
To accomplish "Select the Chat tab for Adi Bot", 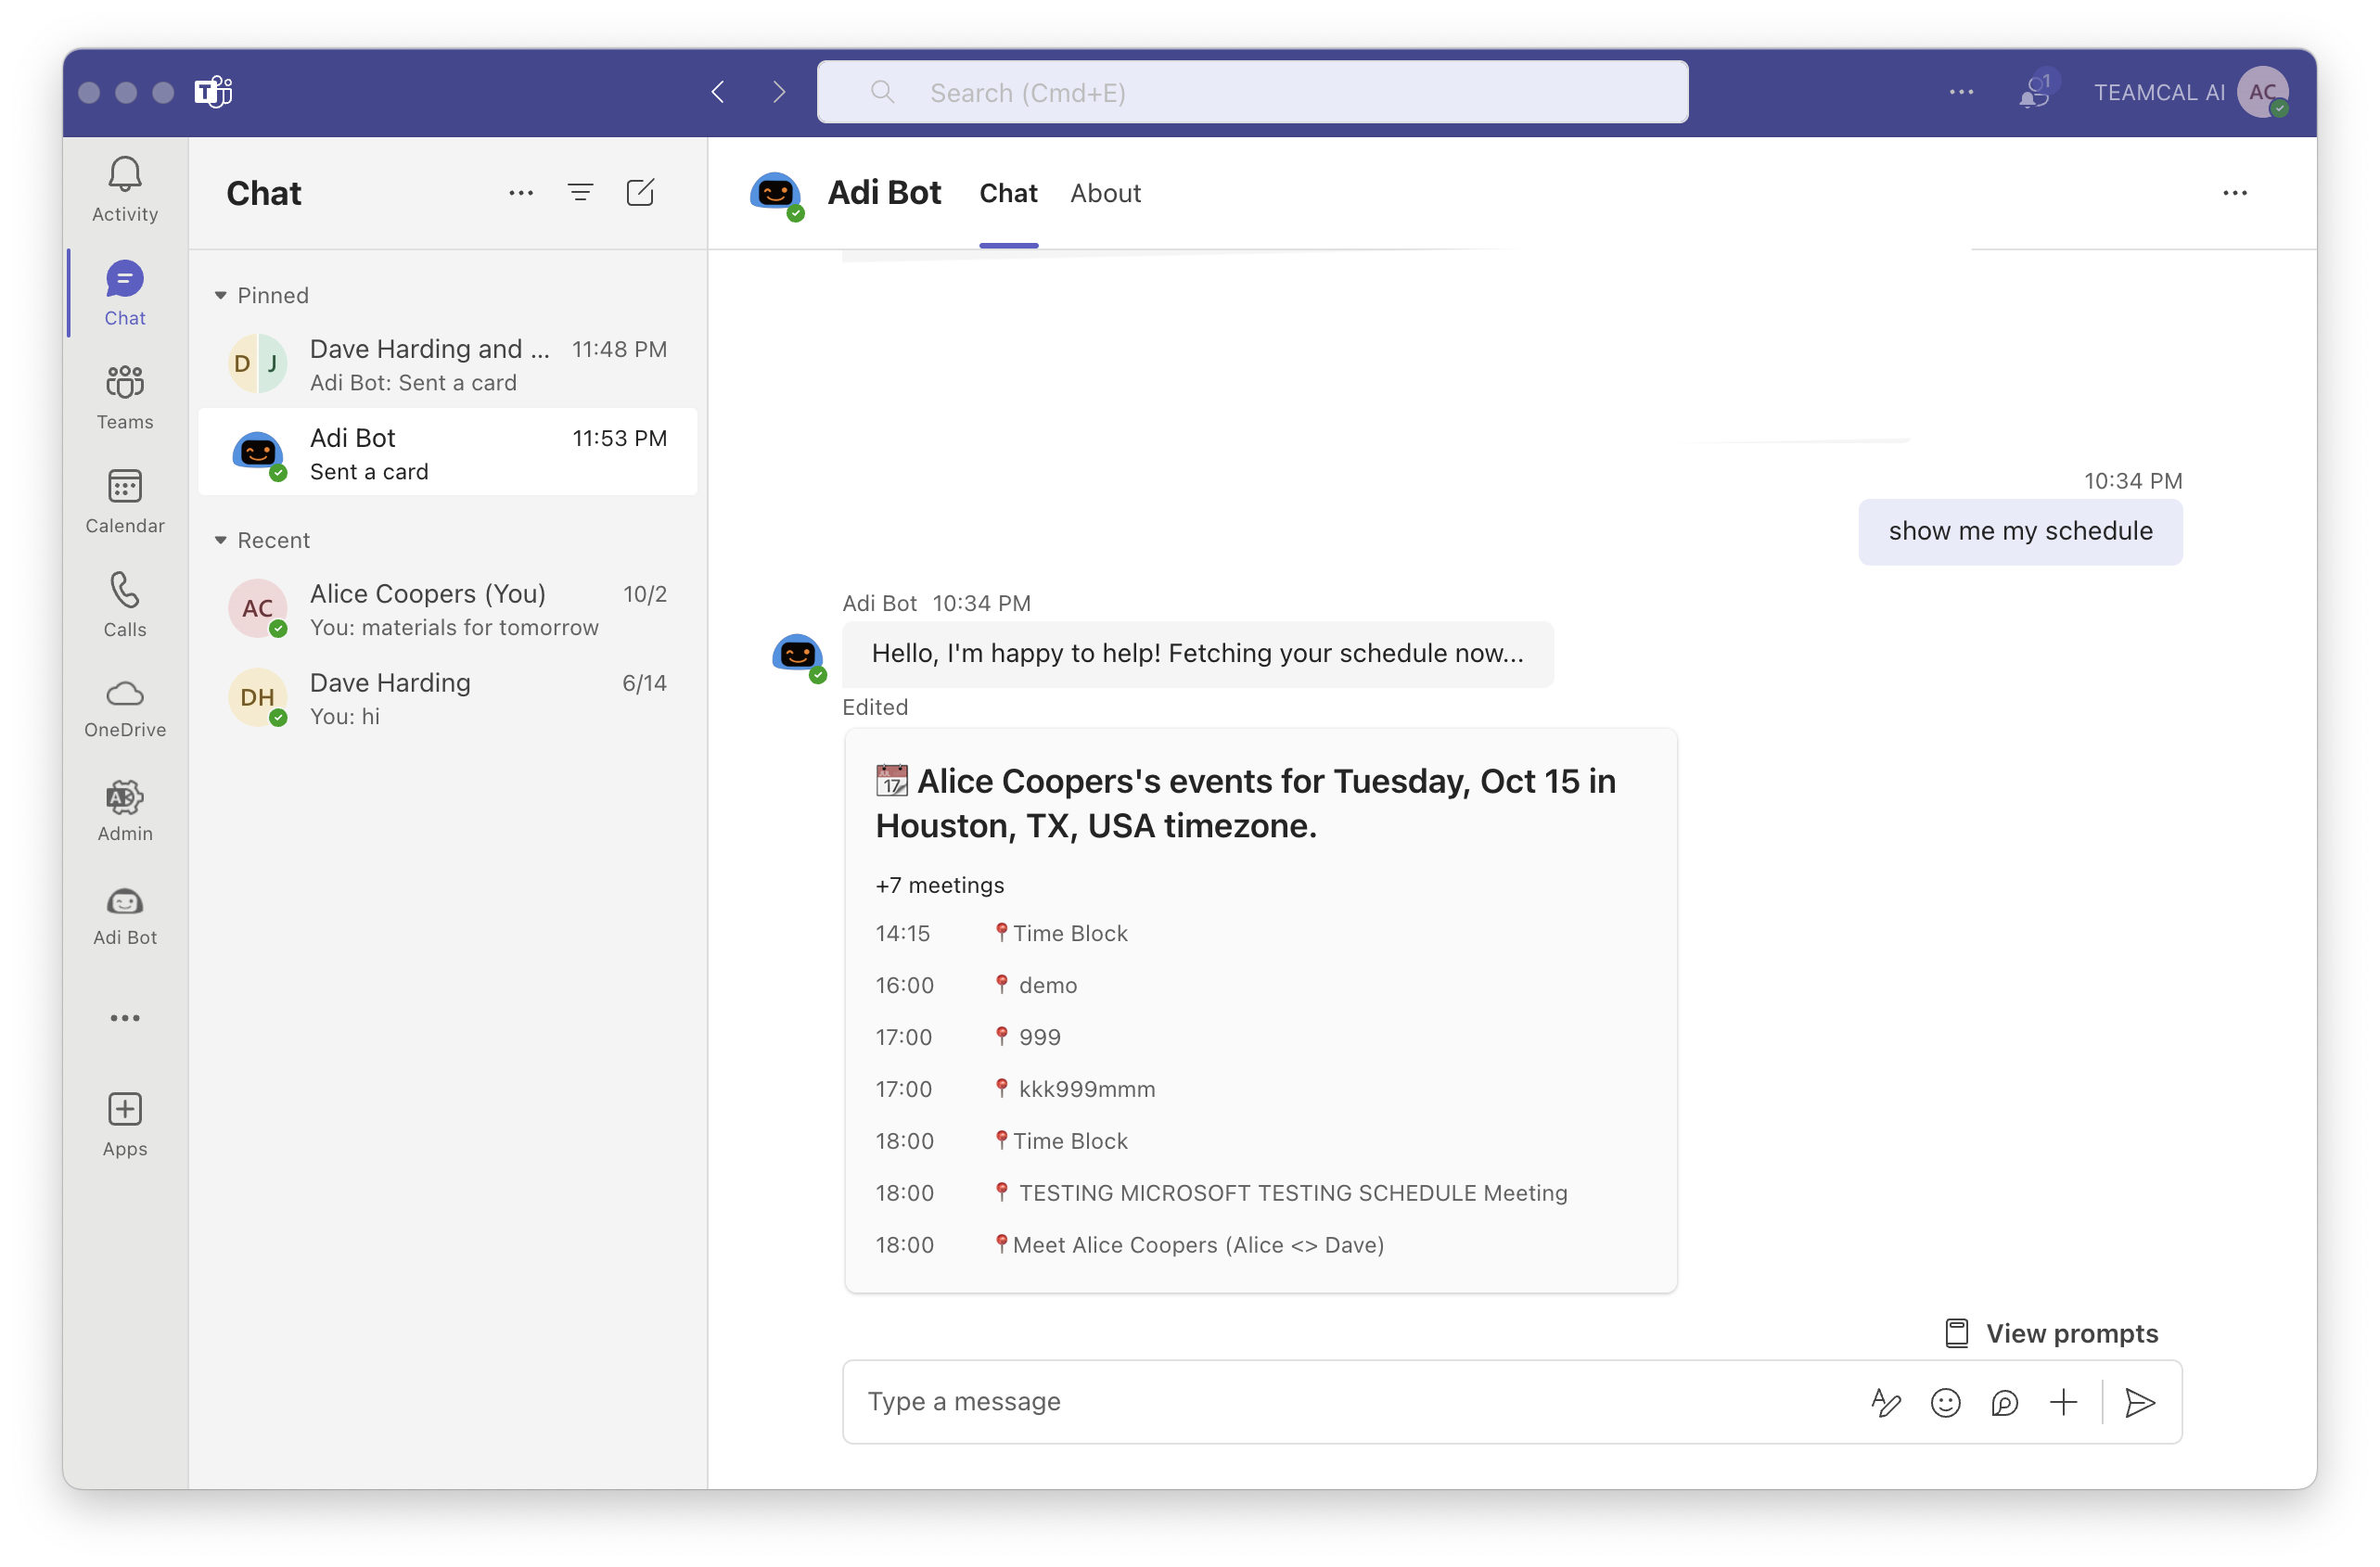I will click(x=1008, y=193).
